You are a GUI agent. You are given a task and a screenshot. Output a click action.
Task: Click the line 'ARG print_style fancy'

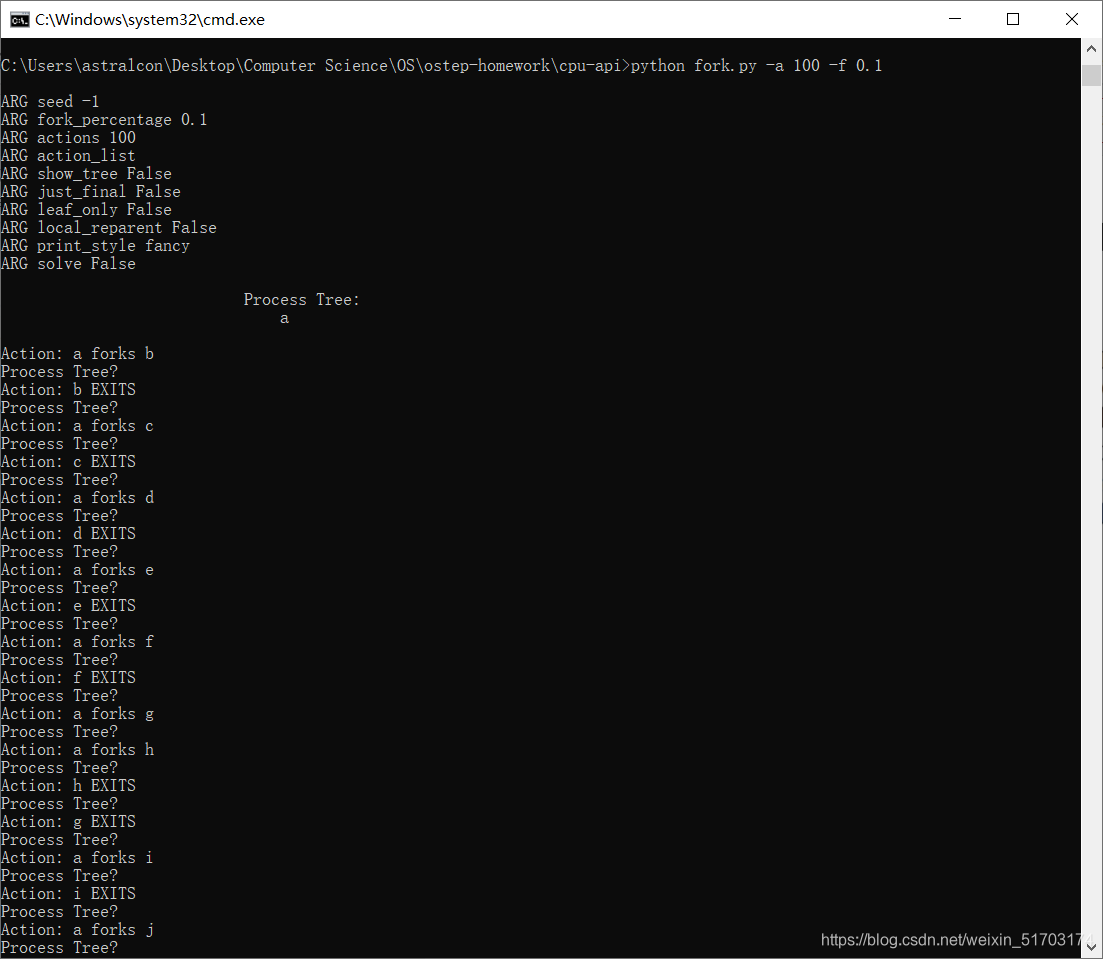coord(95,246)
